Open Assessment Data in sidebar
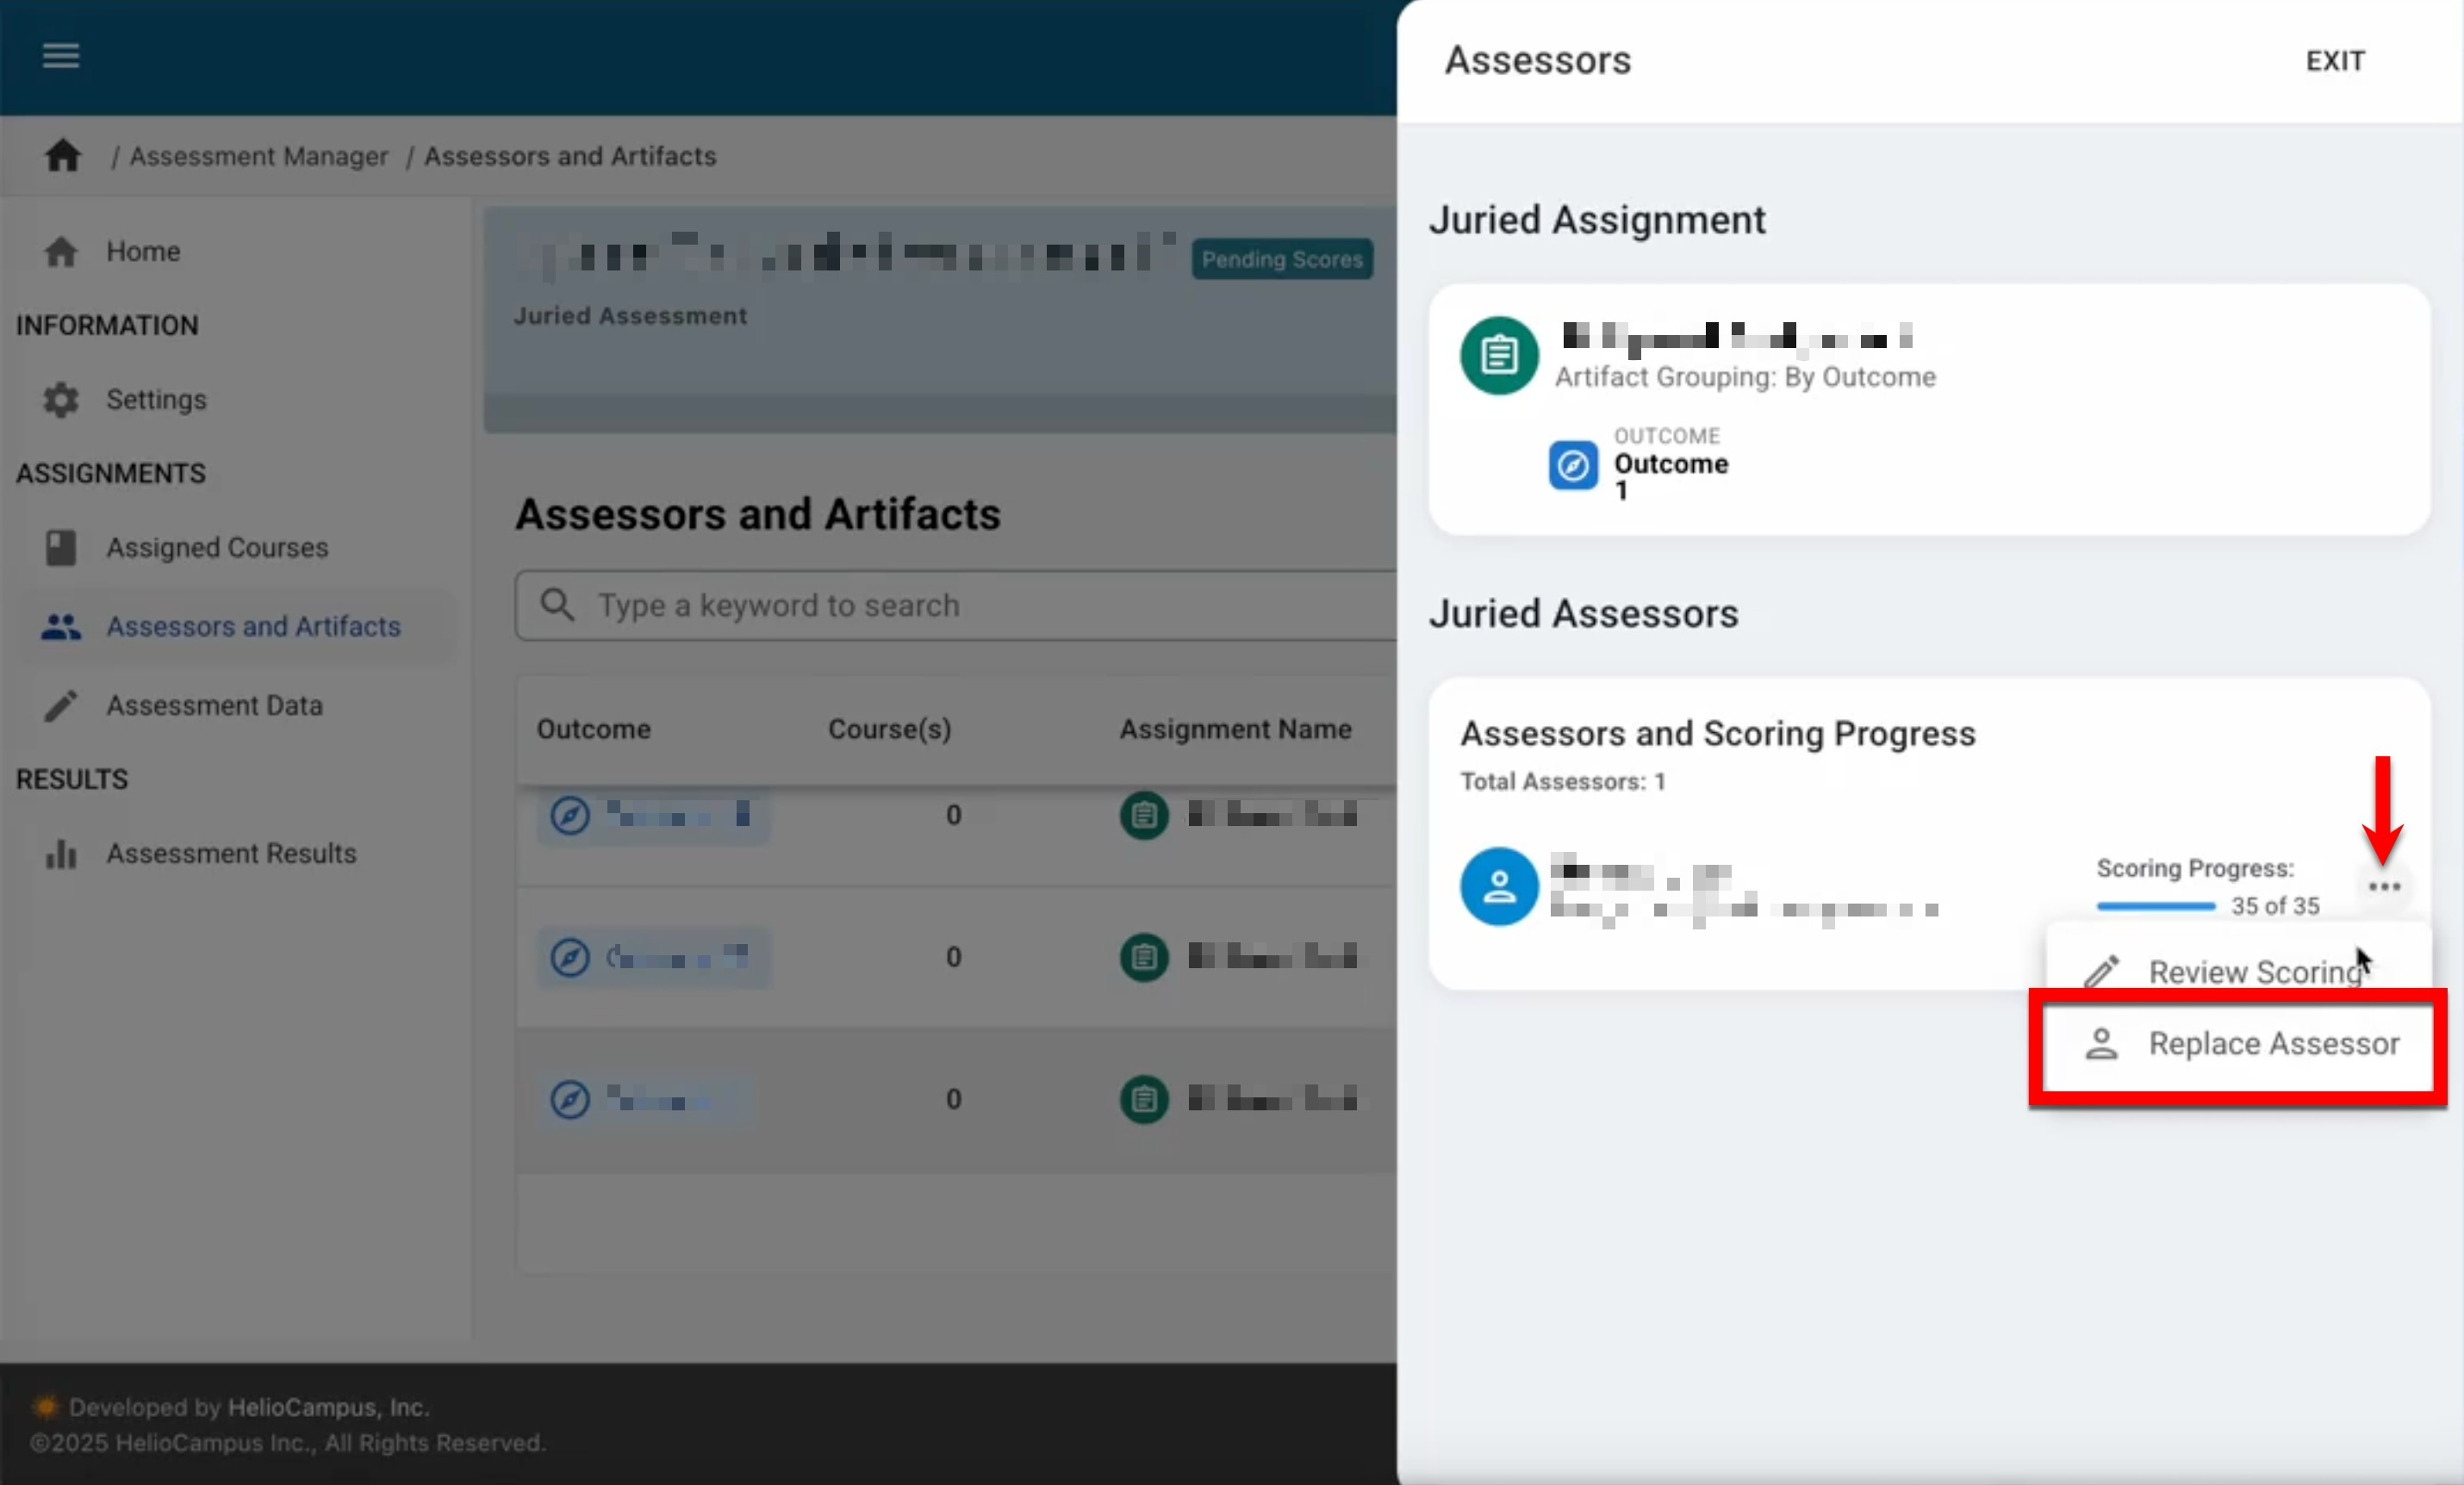2464x1485 pixels. (x=214, y=705)
